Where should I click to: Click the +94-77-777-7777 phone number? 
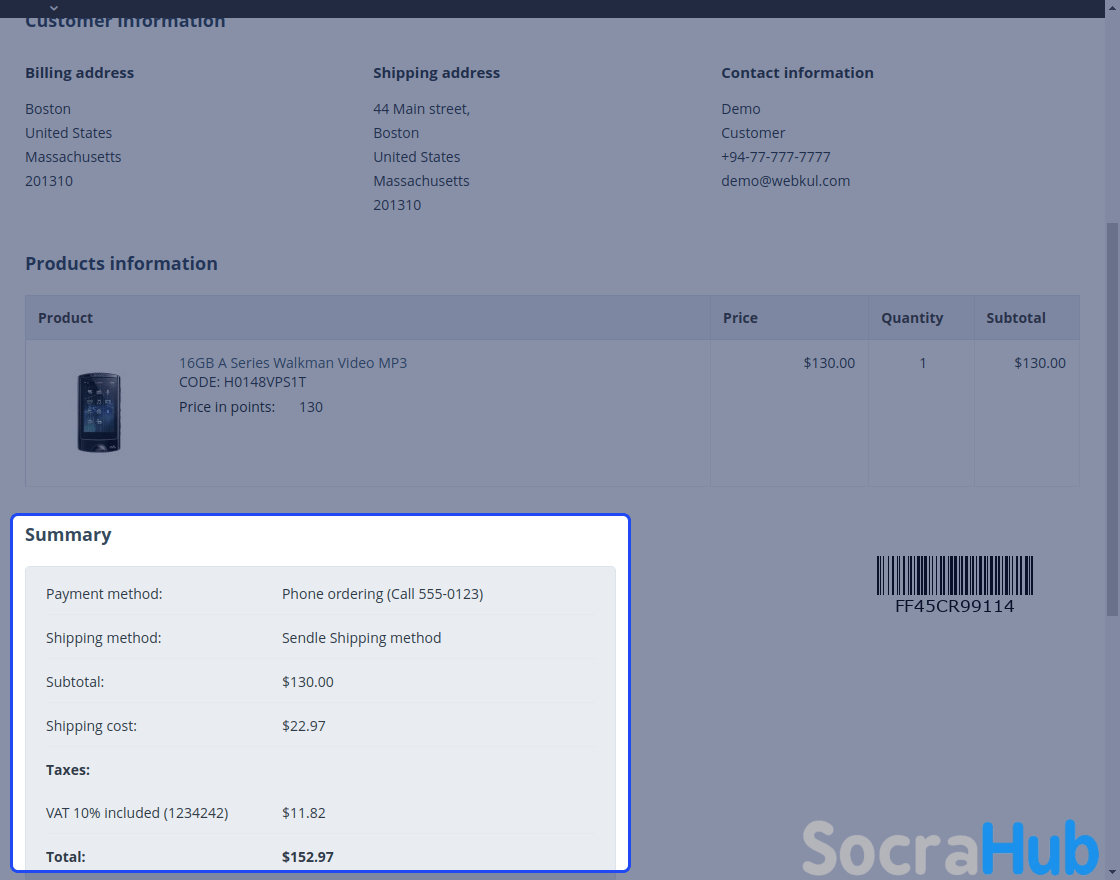pos(775,157)
